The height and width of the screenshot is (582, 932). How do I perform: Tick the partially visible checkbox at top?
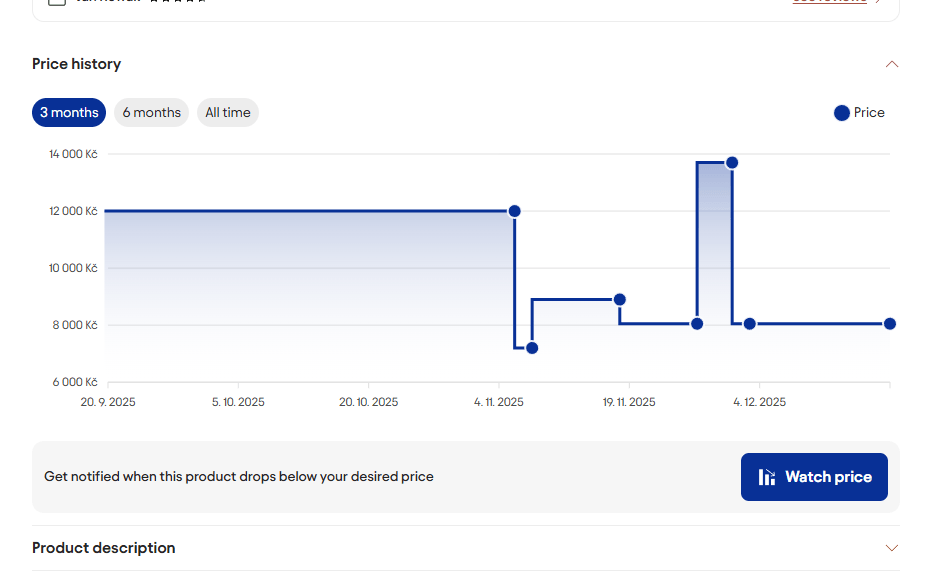[57, 2]
